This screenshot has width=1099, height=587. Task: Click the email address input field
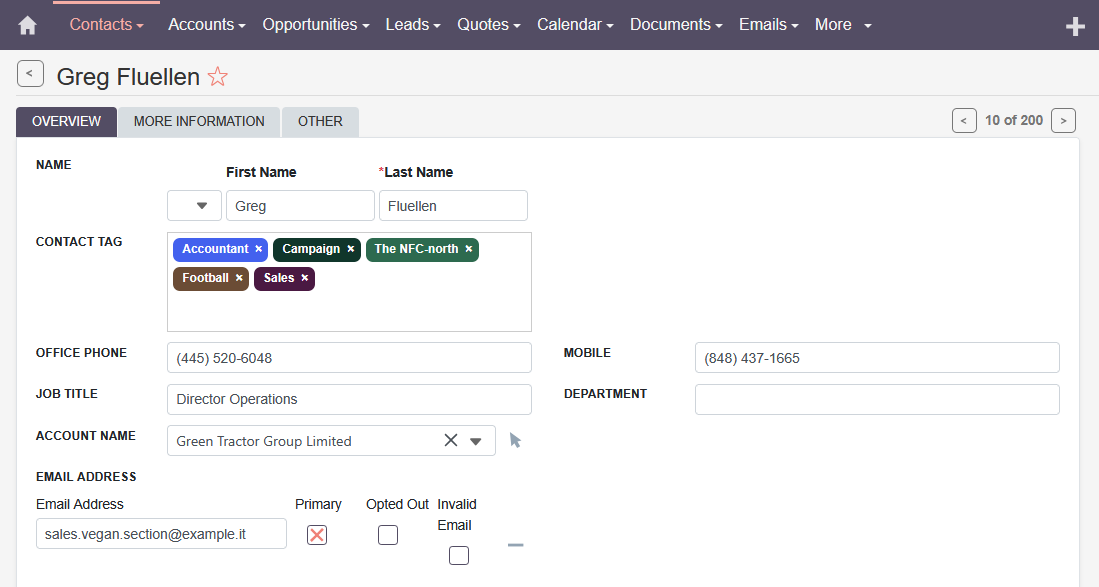tap(161, 534)
